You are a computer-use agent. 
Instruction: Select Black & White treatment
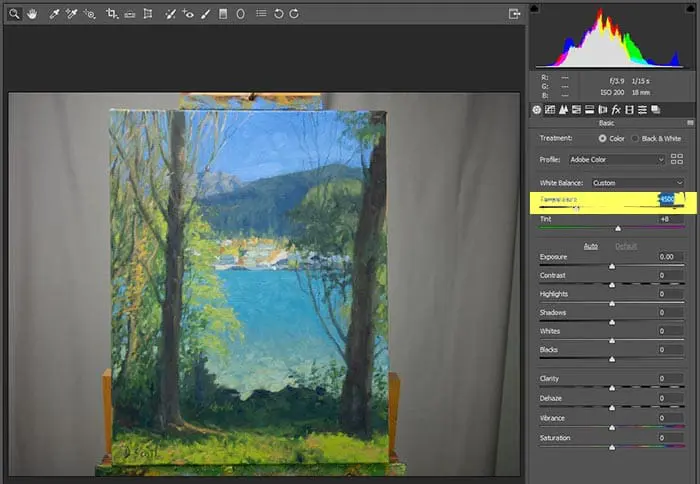[636, 138]
